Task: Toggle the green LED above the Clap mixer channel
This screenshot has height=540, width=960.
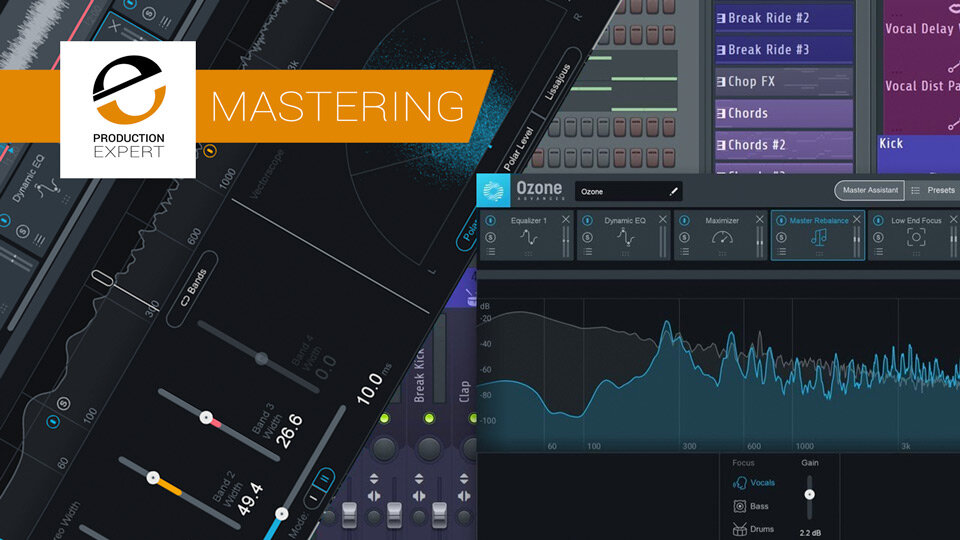Action: 473,419
